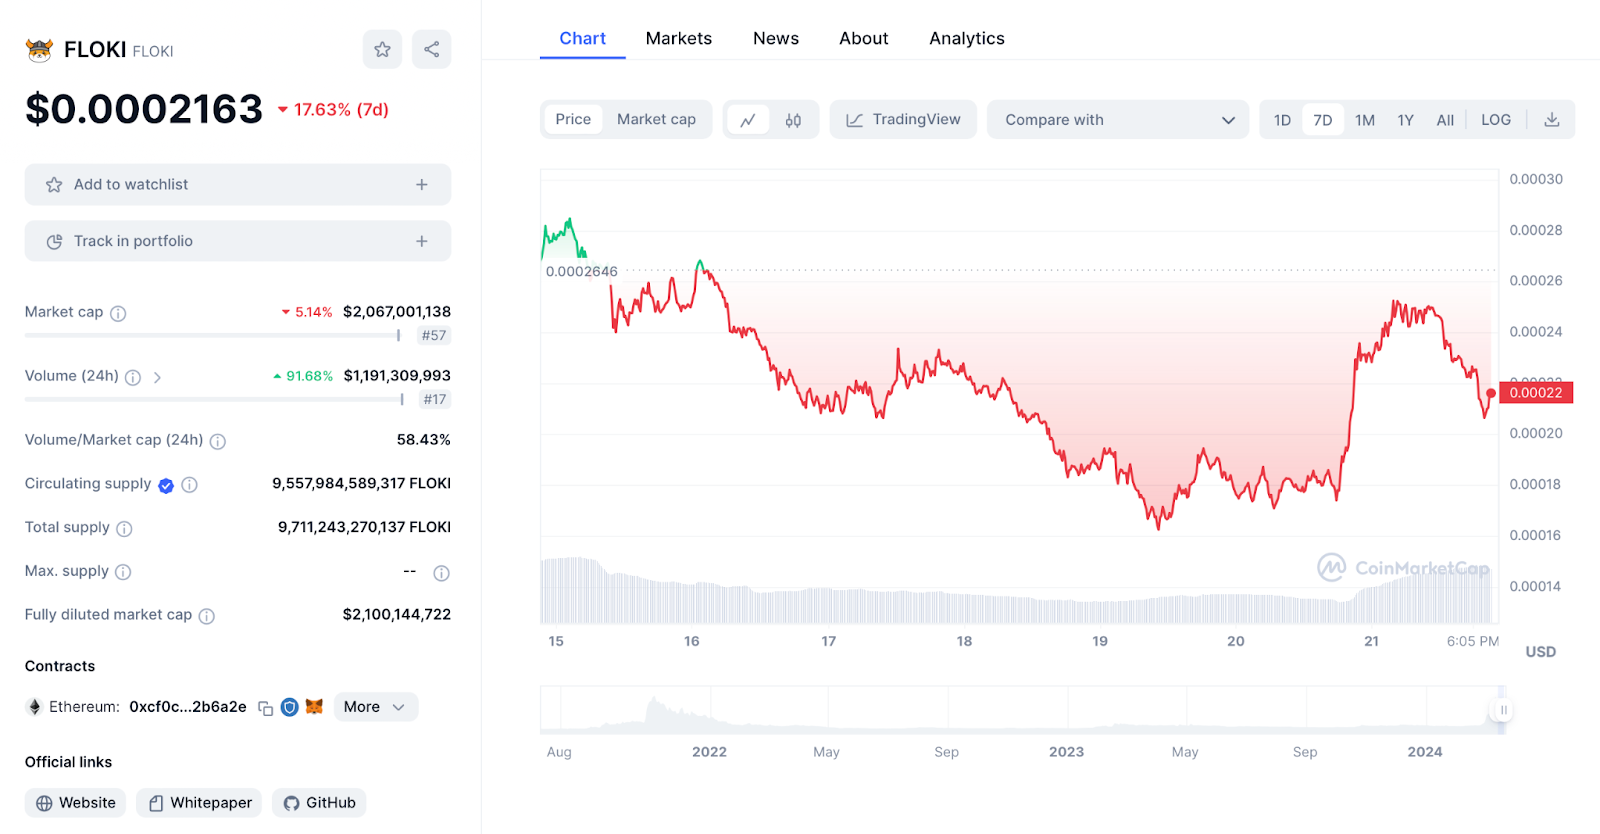
Task: Click the FLOKI coin logo
Action: click(39, 50)
